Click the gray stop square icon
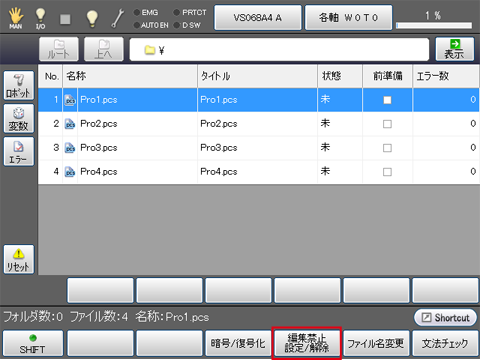The width and height of the screenshot is (480, 360). pos(65,19)
